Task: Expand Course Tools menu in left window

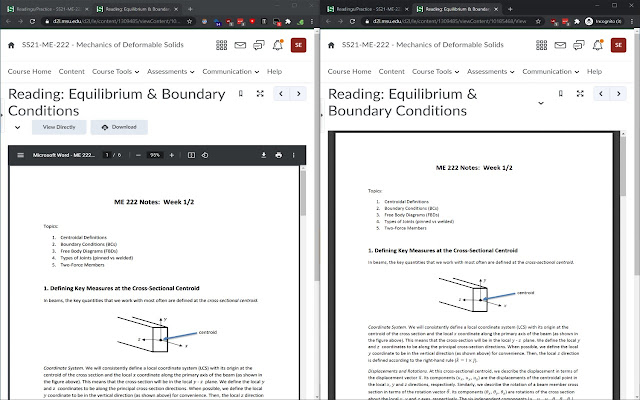Action: pos(116,71)
